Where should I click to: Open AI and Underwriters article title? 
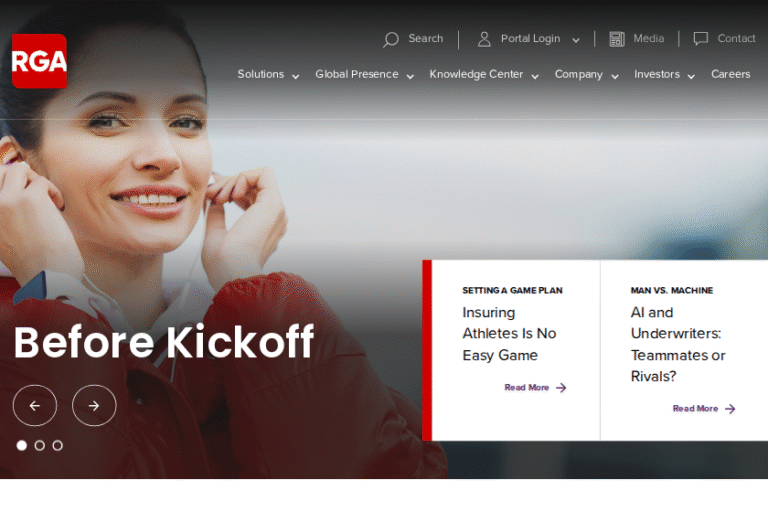(x=677, y=344)
